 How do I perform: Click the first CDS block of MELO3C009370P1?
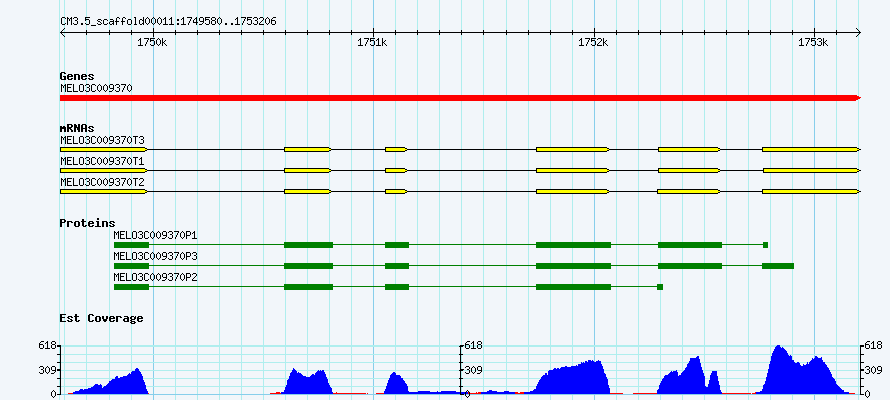pos(131,245)
